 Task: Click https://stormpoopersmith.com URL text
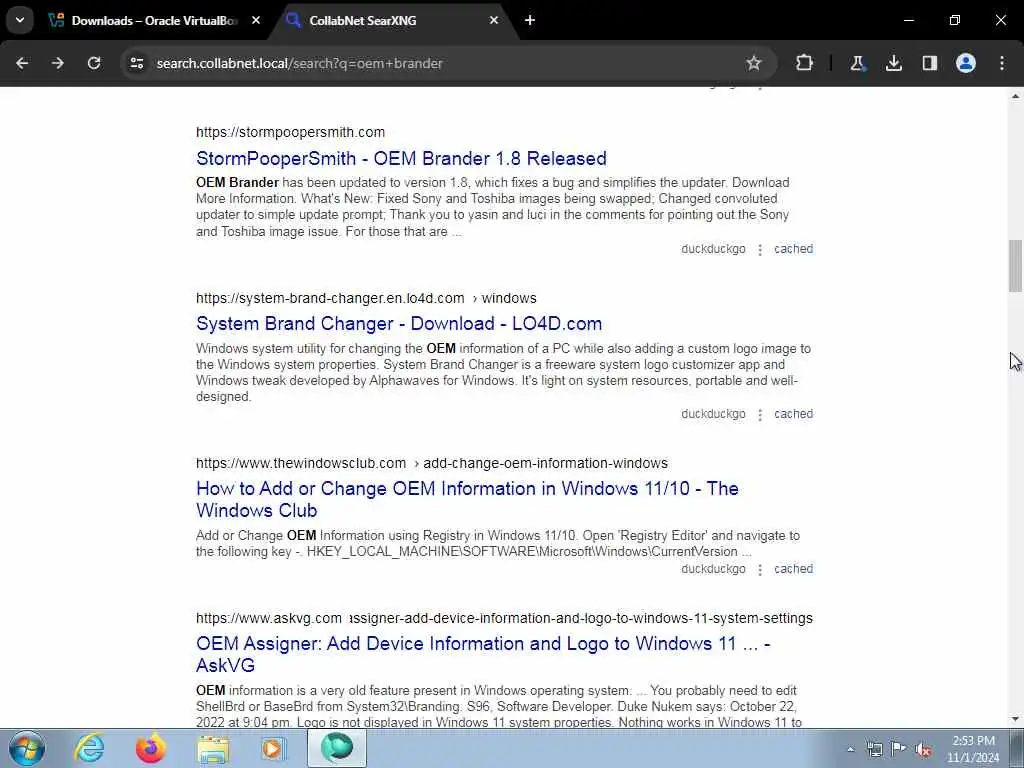(x=290, y=132)
